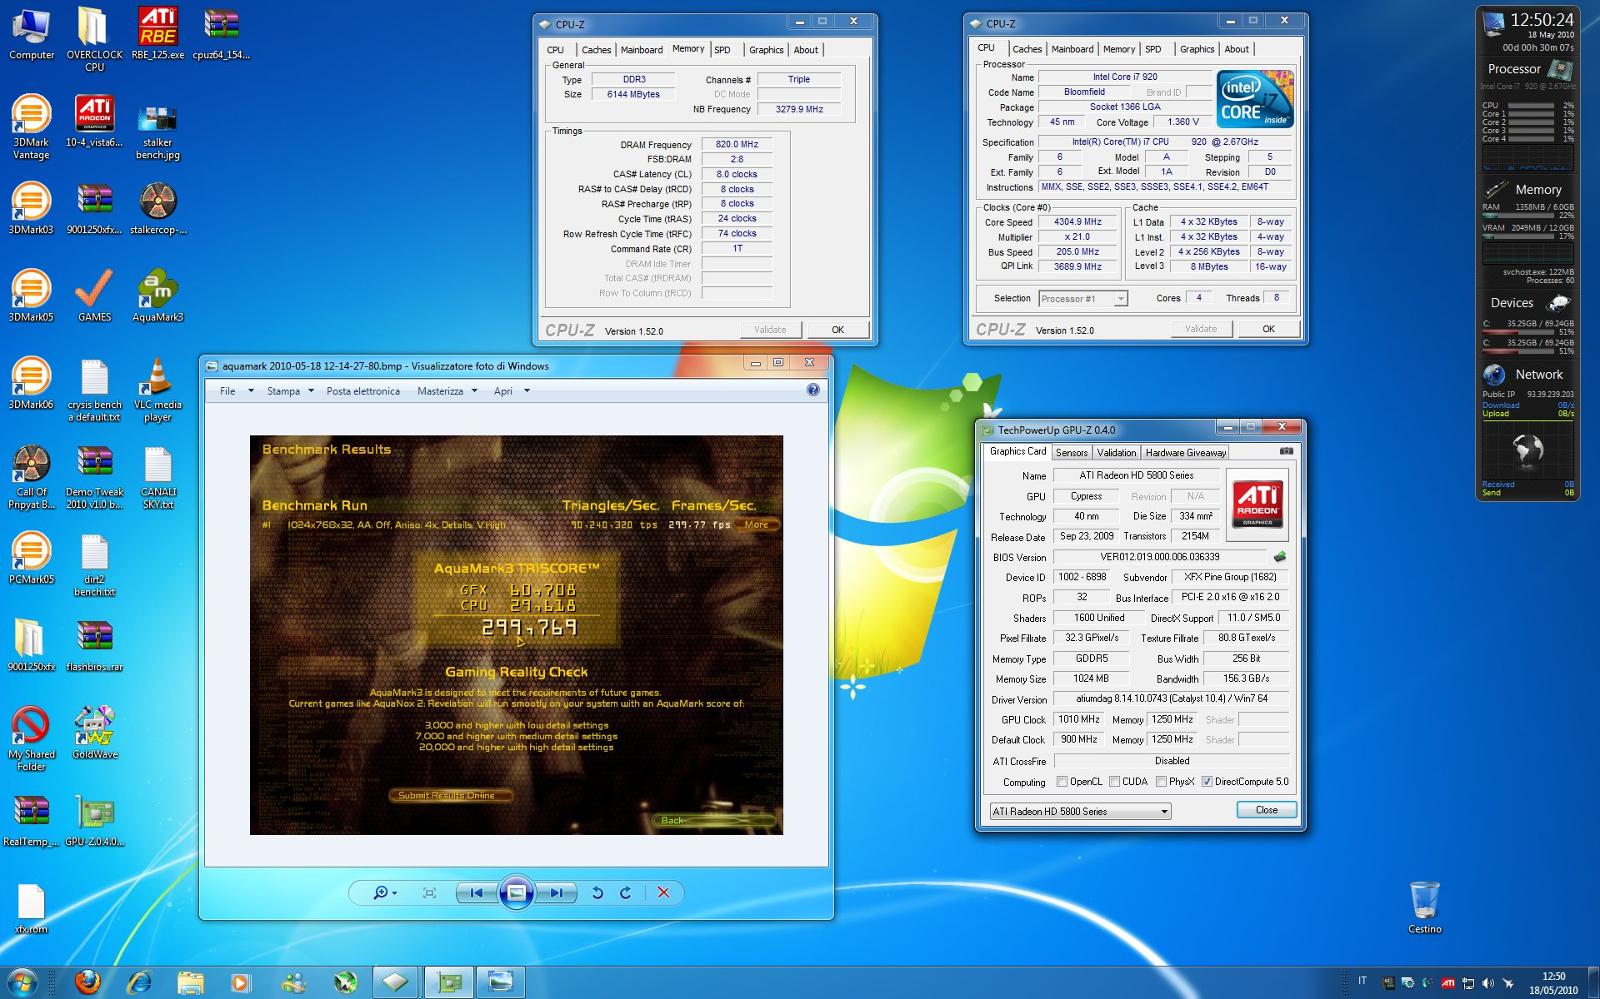Go to next photo in Photo Viewer
This screenshot has height=999, width=1600.
click(556, 893)
